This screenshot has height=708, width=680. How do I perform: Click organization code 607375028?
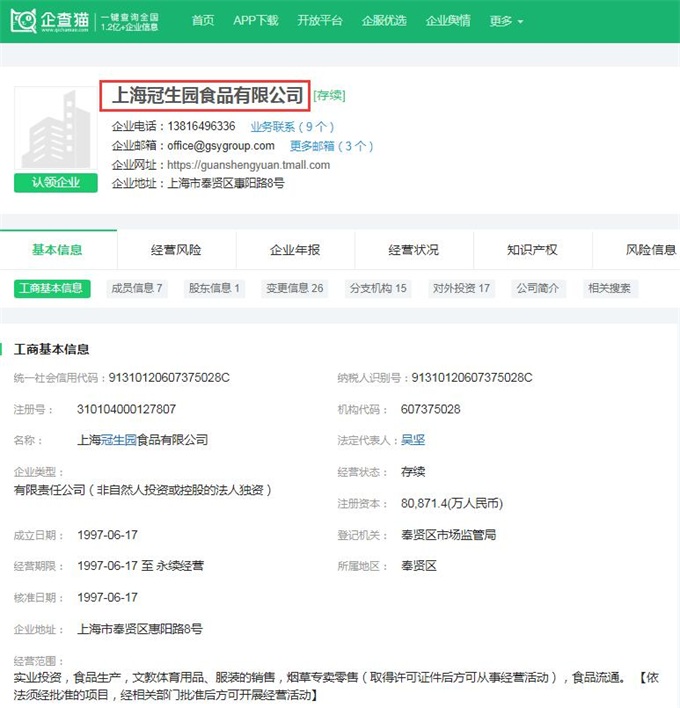click(431, 409)
